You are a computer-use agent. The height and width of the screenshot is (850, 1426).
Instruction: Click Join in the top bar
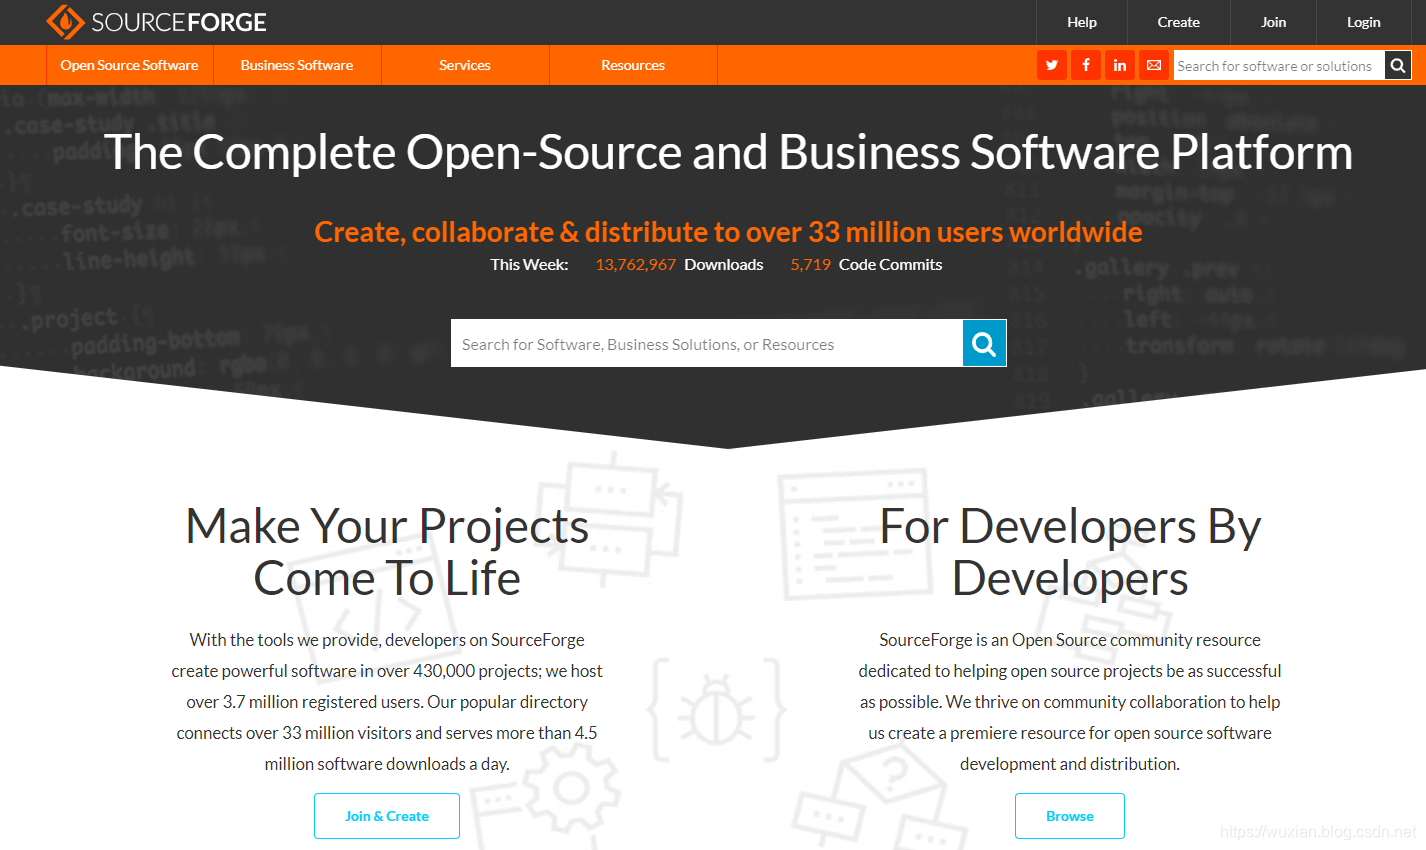pos(1274,22)
